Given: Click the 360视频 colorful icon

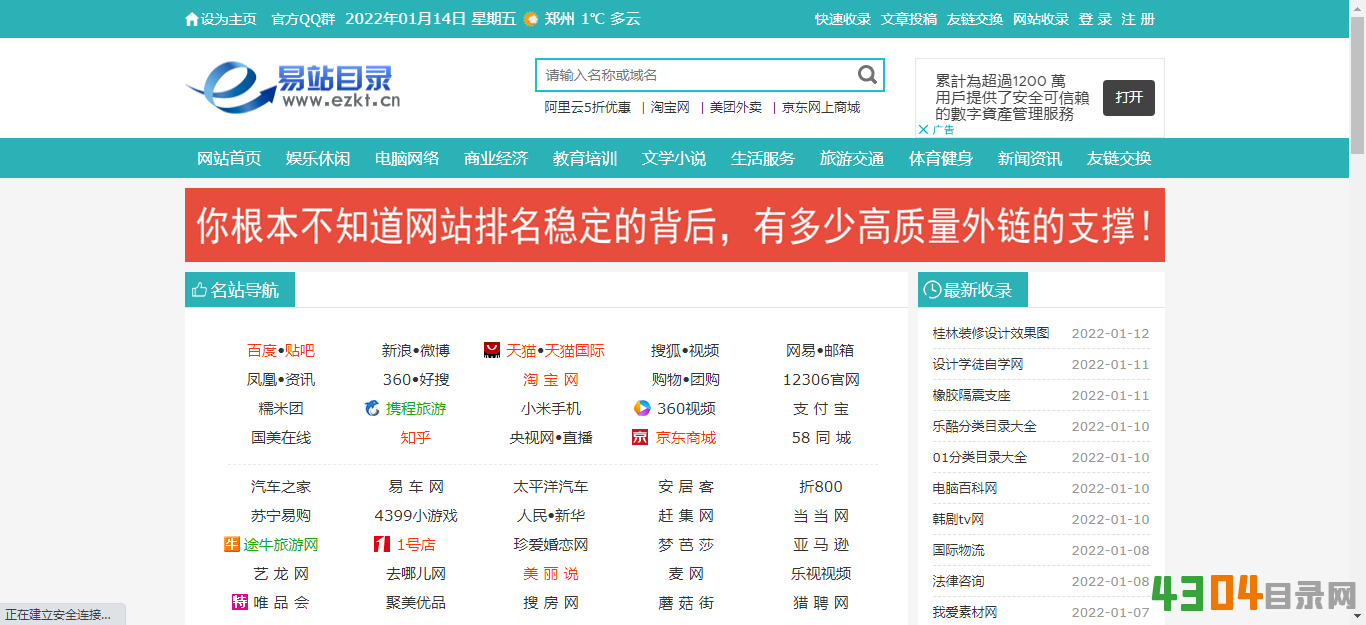Looking at the screenshot, I should pyautogui.click(x=642, y=408).
